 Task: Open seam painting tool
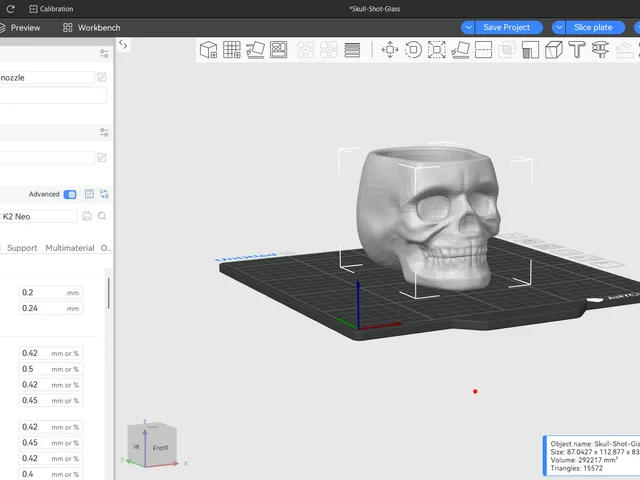(553, 50)
